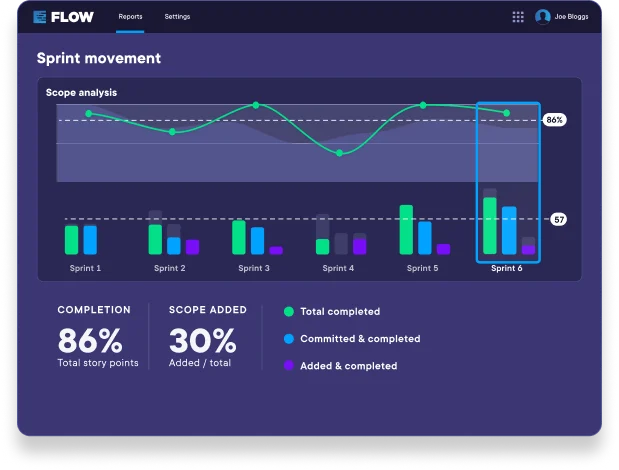Image resolution: width=619 pixels, height=470 pixels.
Task: Click Joe Bloggs user avatar
Action: pos(543,17)
